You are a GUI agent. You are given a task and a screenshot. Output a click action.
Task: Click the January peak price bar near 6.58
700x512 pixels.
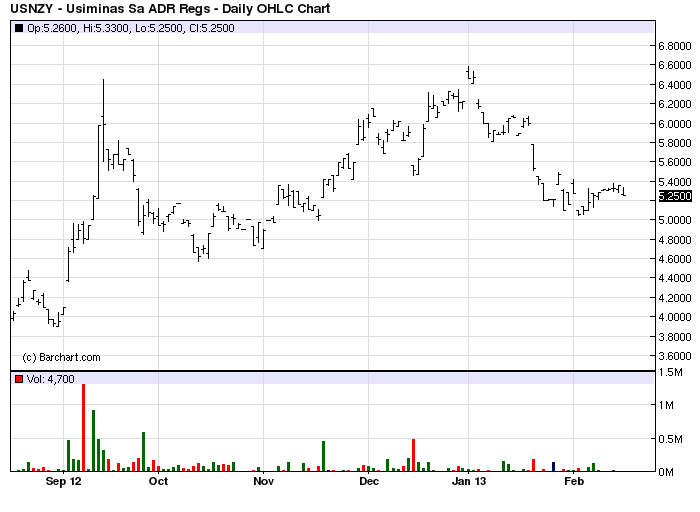[x=468, y=73]
